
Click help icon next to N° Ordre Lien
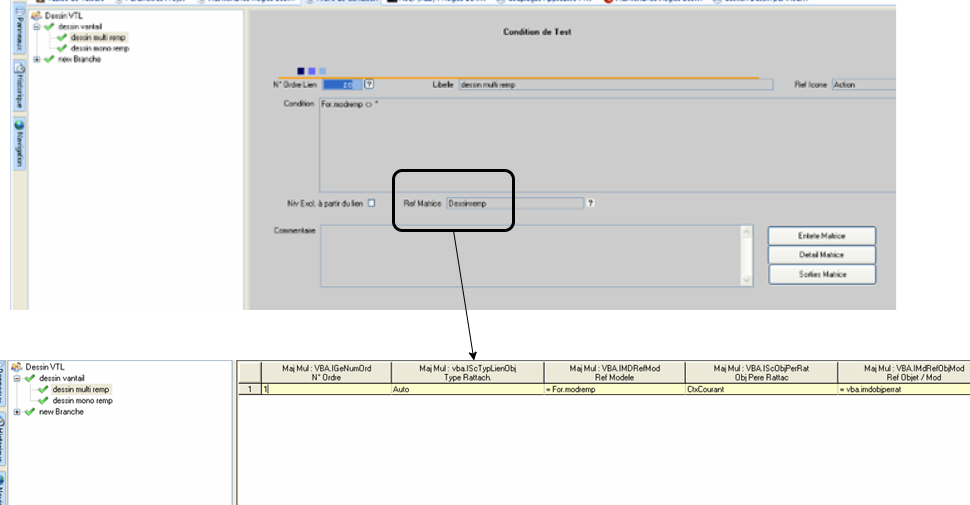pos(369,85)
